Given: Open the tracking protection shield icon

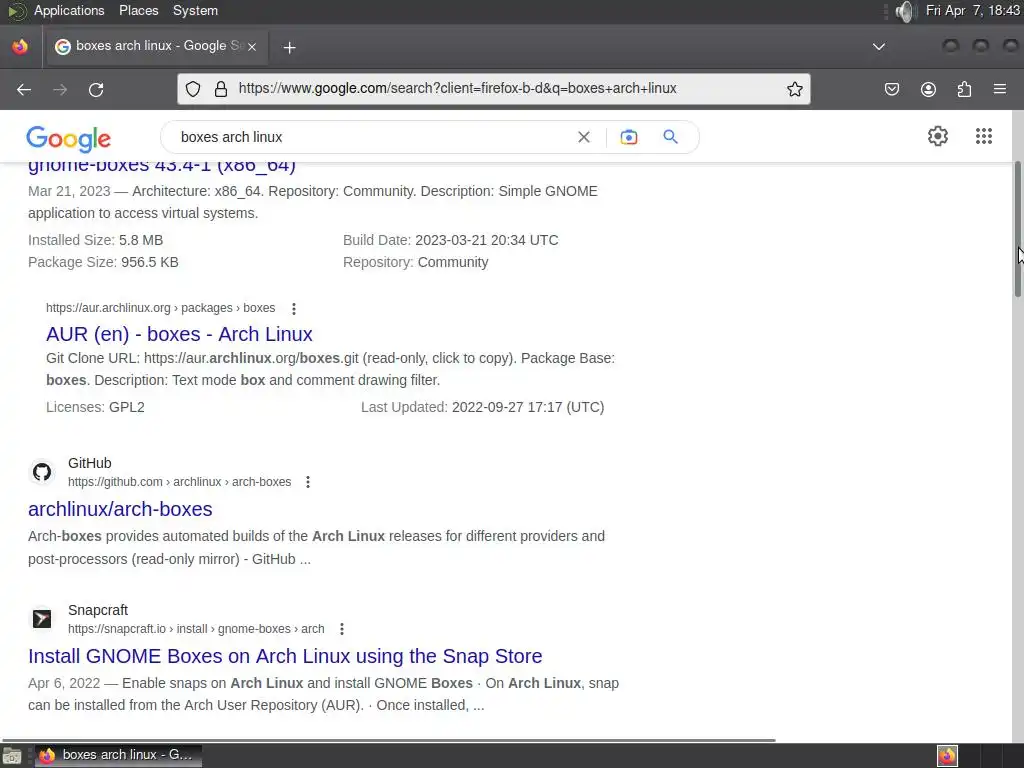Looking at the screenshot, I should [x=193, y=89].
